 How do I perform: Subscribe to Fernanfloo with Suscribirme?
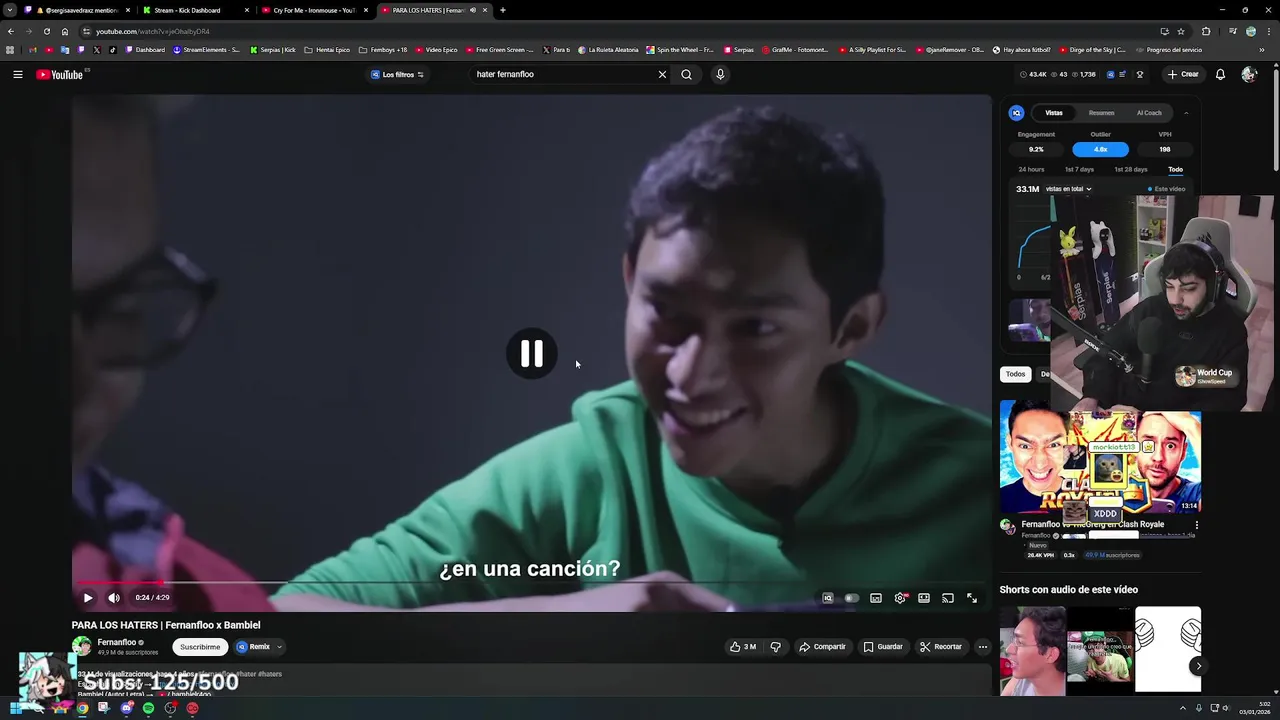(x=200, y=647)
